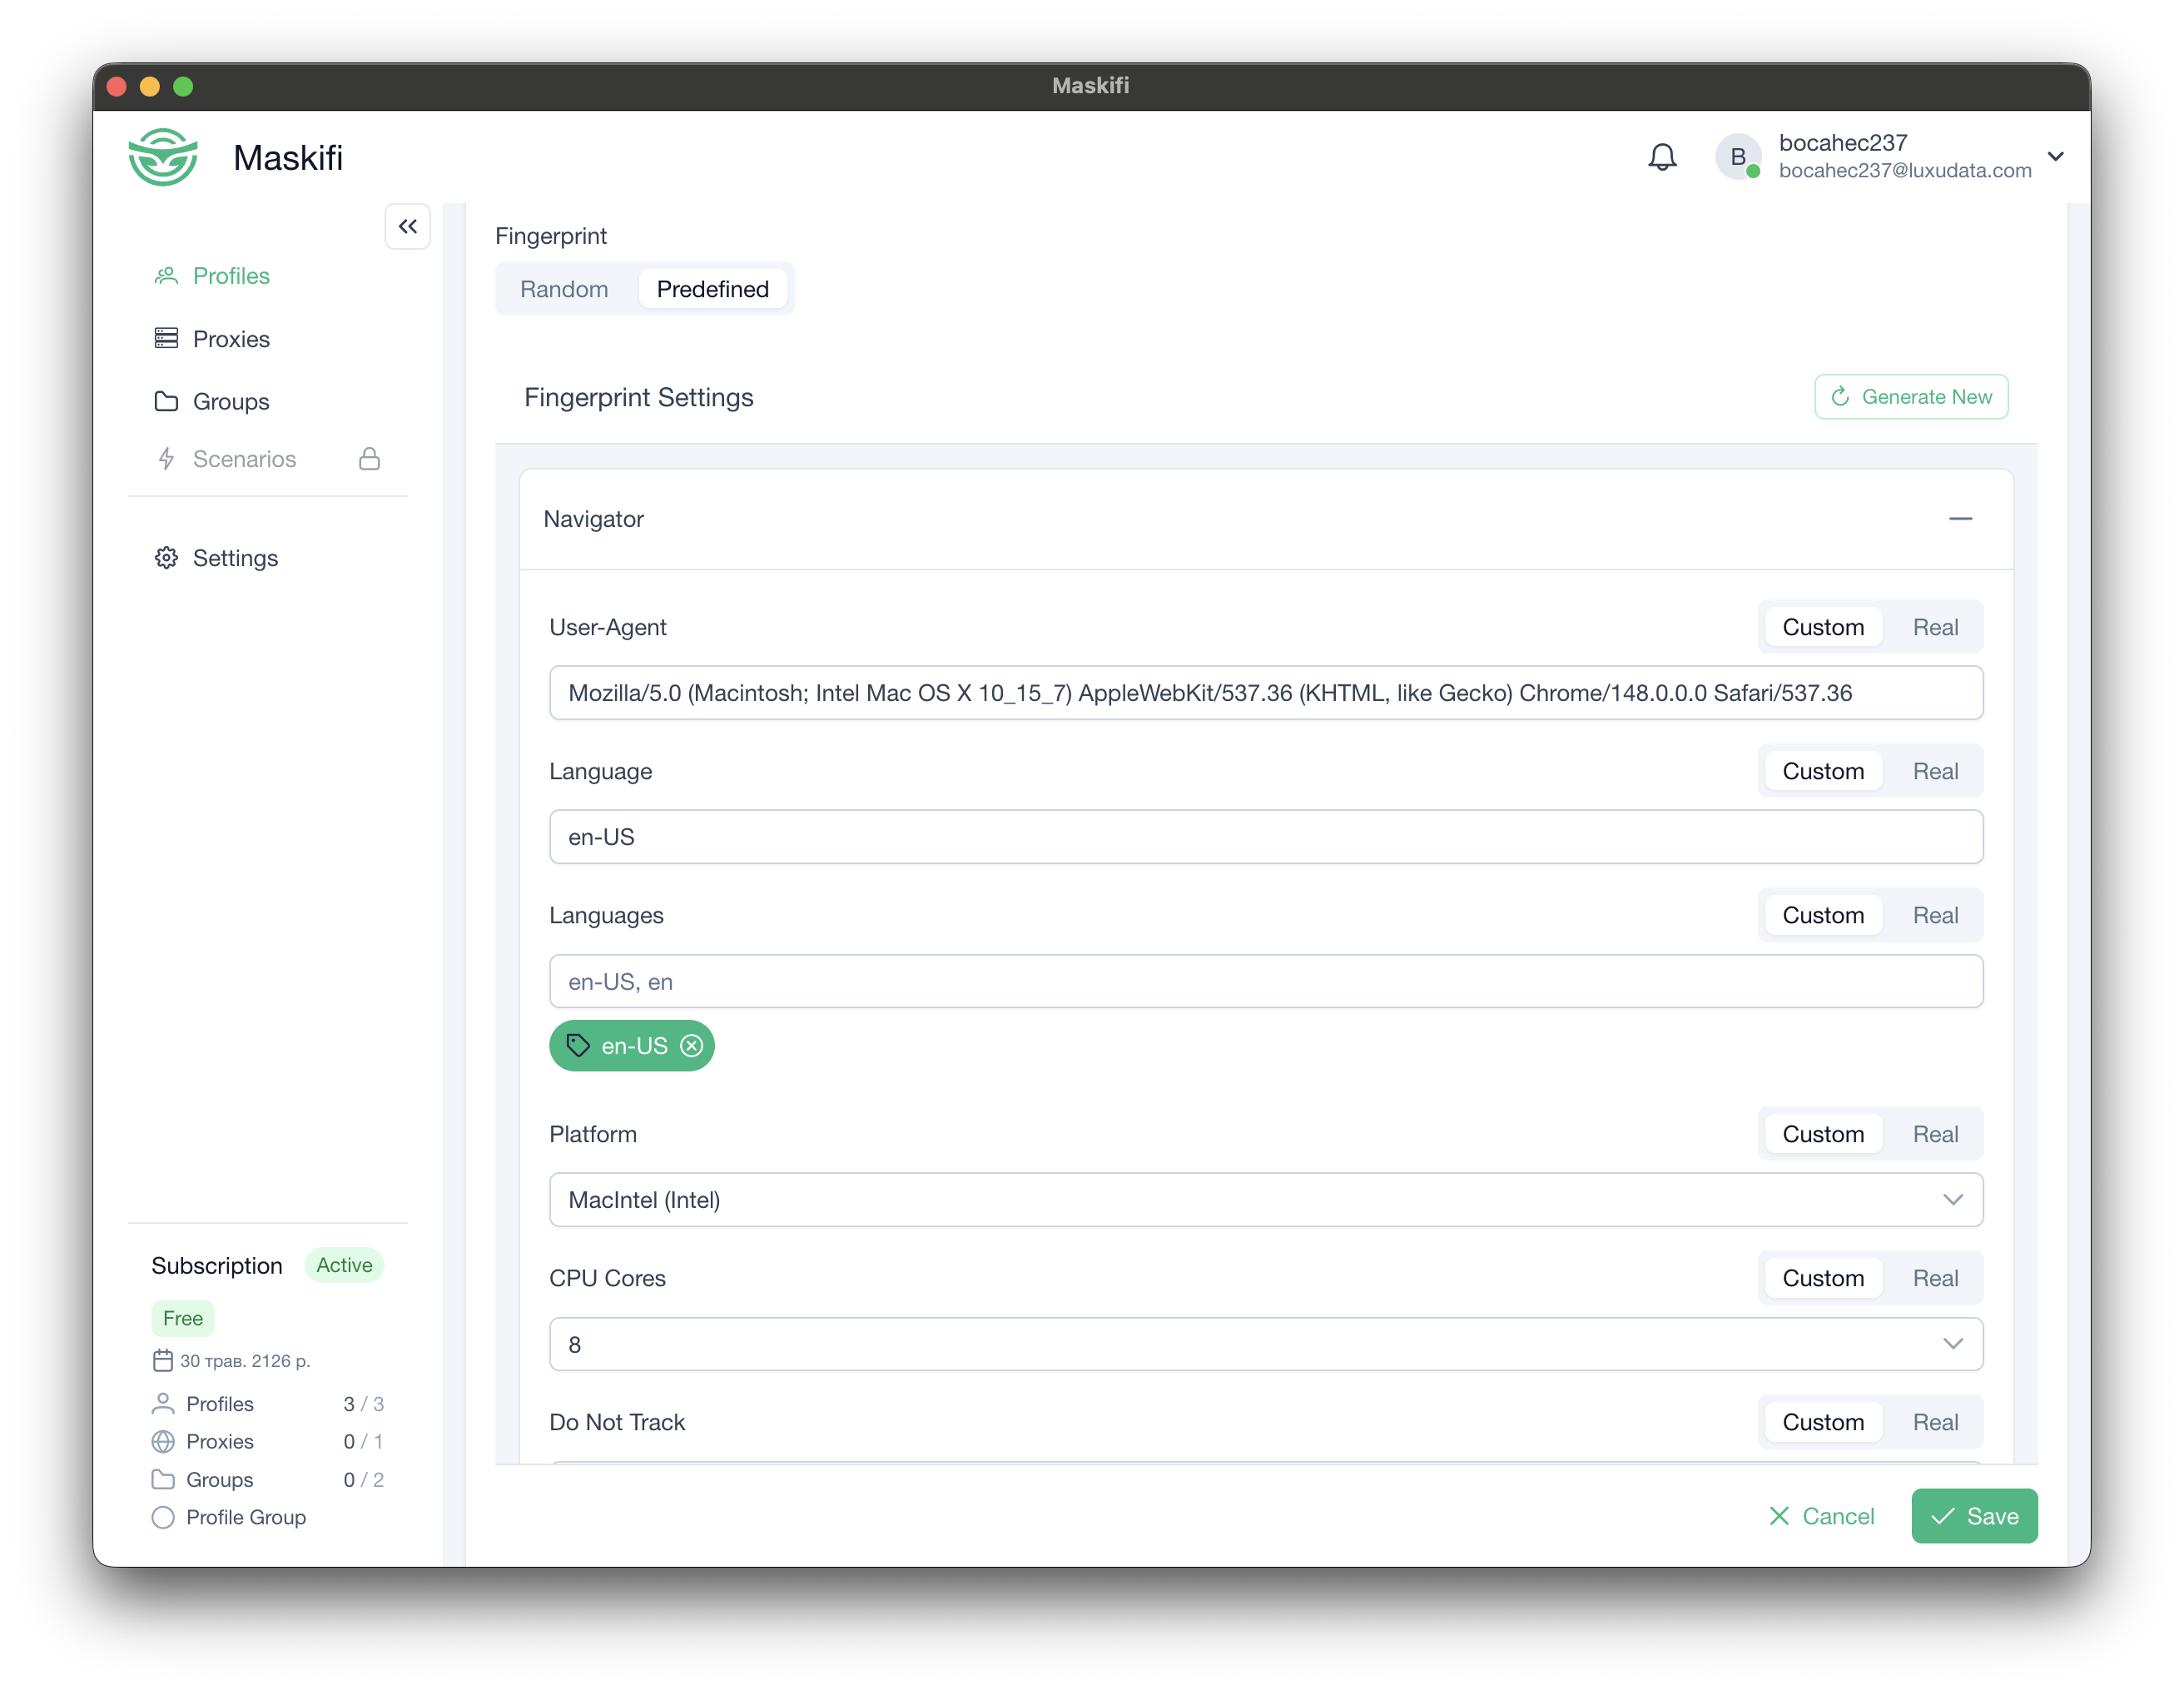Collapse the Navigator section

point(1960,519)
